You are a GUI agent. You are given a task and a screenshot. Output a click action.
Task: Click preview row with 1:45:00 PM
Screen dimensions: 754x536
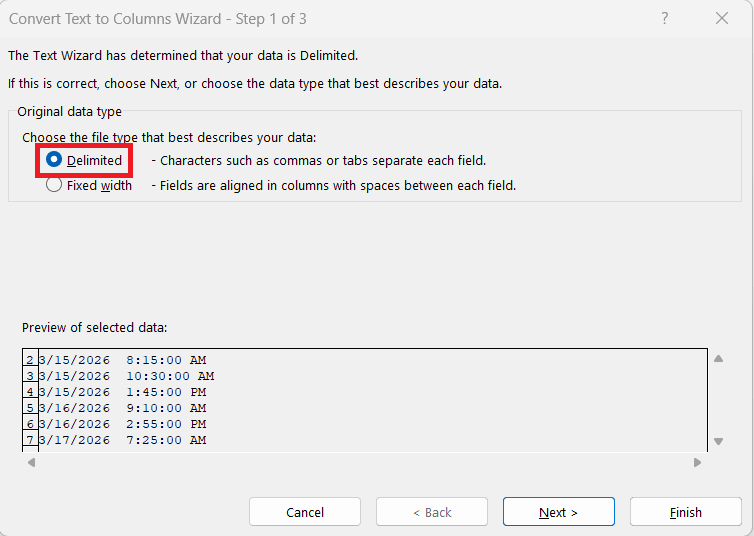pyautogui.click(x=122, y=392)
